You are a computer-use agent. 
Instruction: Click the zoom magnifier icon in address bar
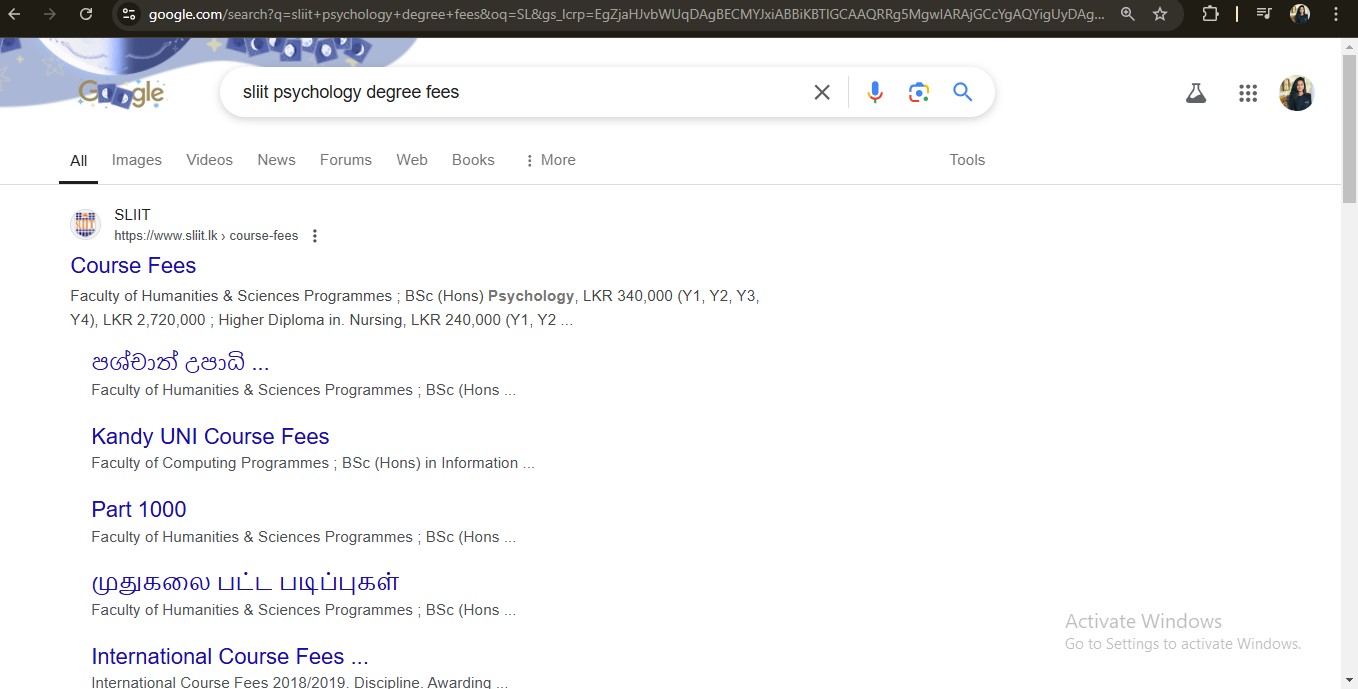(1127, 14)
